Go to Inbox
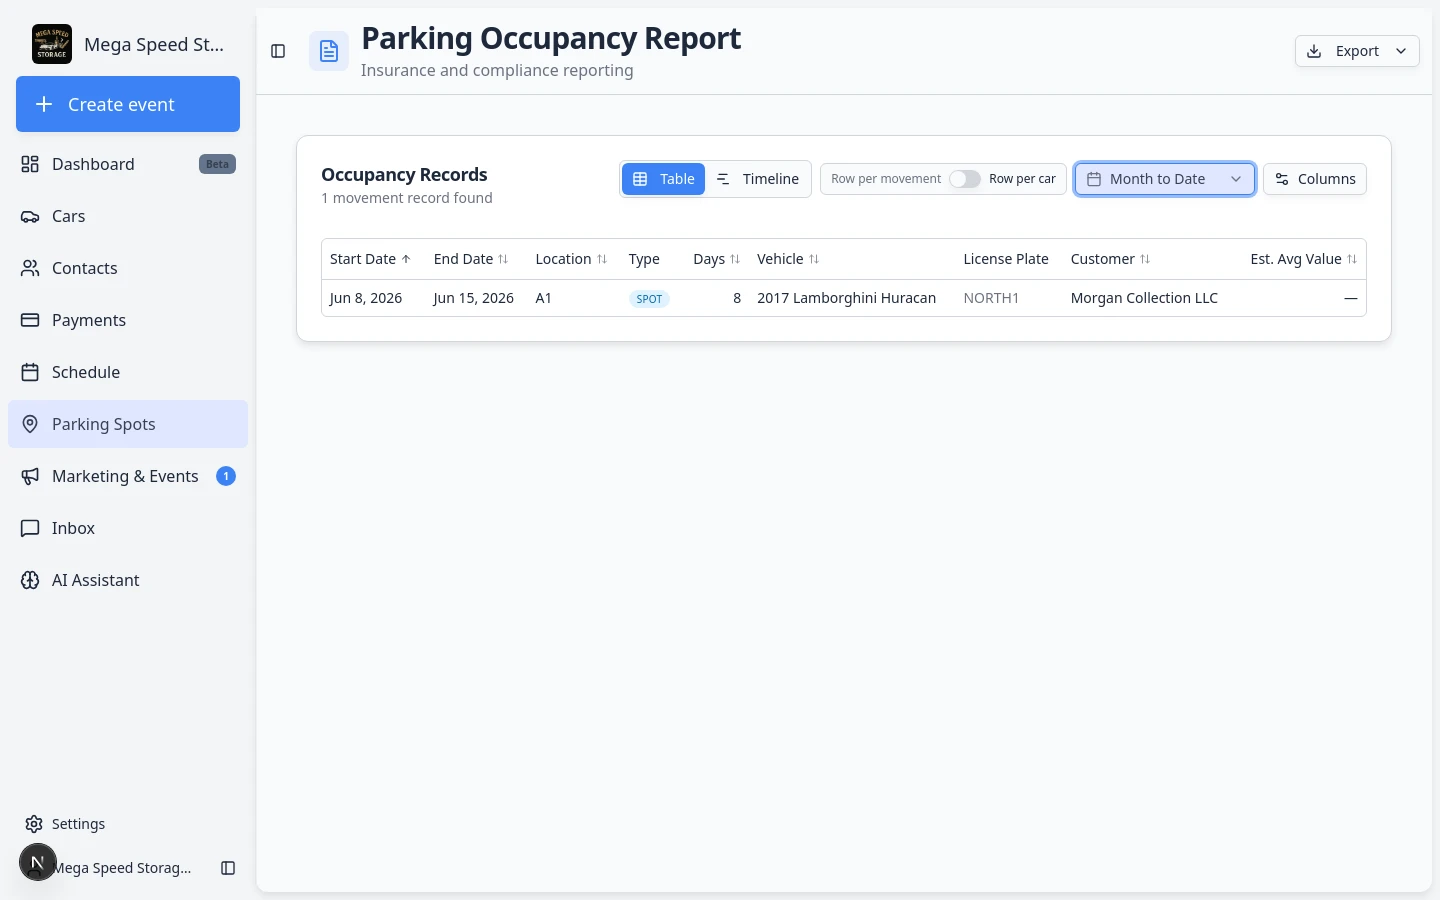 pyautogui.click(x=128, y=528)
